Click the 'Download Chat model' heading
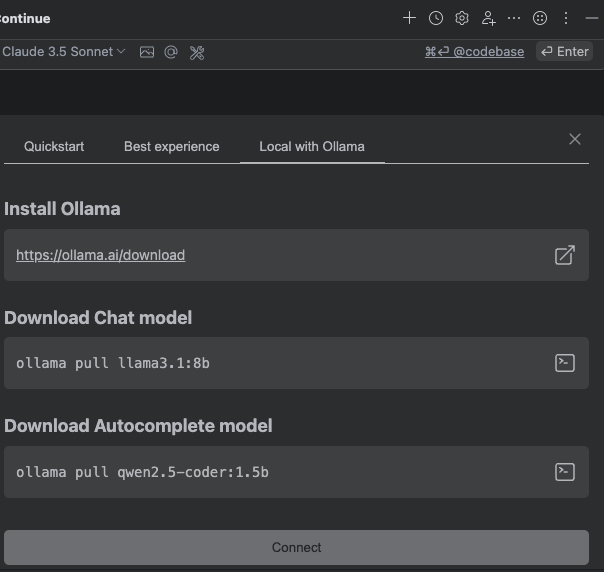 pos(98,318)
